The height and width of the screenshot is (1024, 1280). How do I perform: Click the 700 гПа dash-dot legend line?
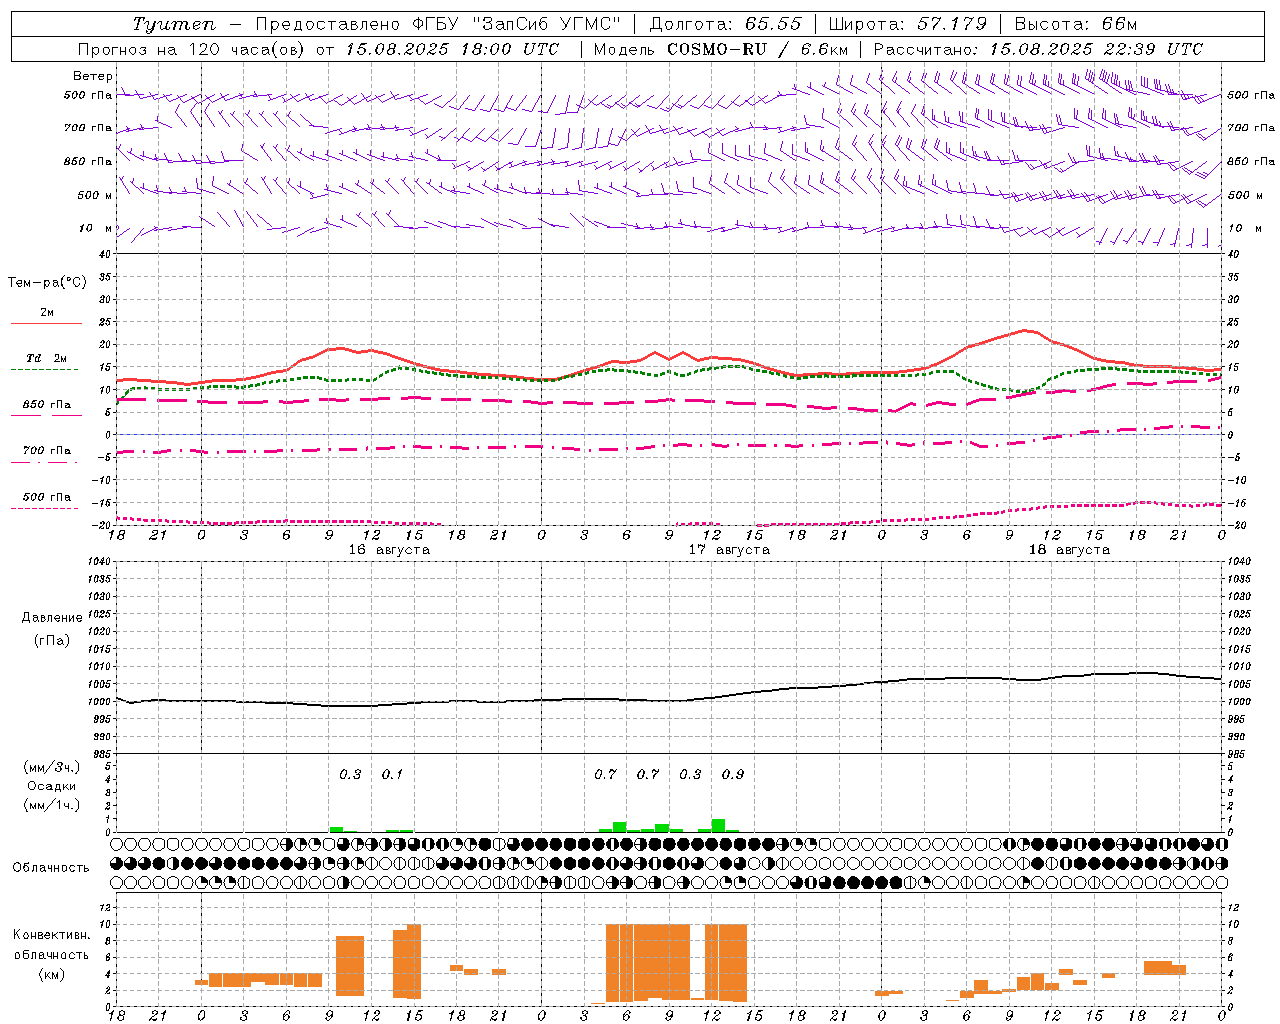point(45,462)
